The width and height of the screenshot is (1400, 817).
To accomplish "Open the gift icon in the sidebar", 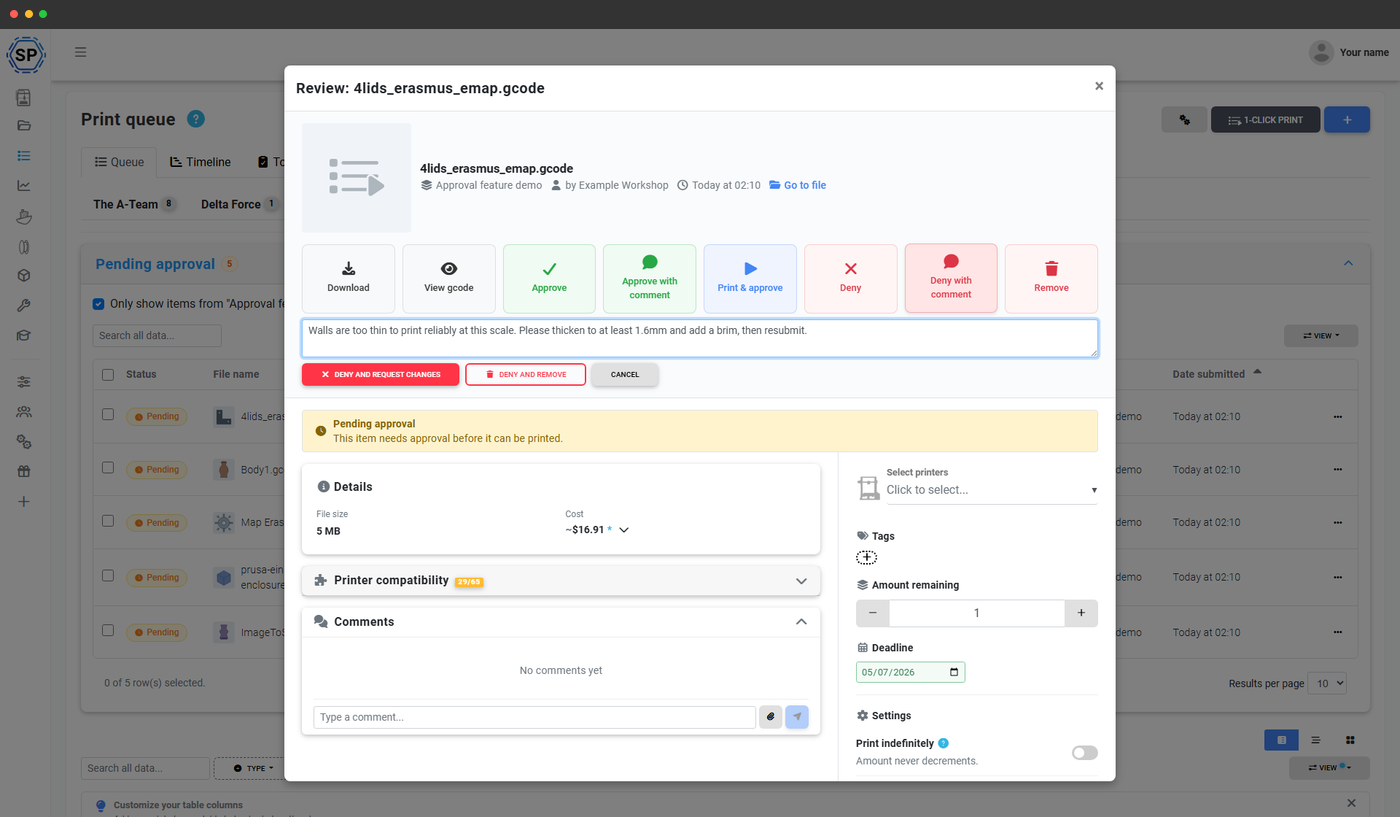I will (24, 472).
